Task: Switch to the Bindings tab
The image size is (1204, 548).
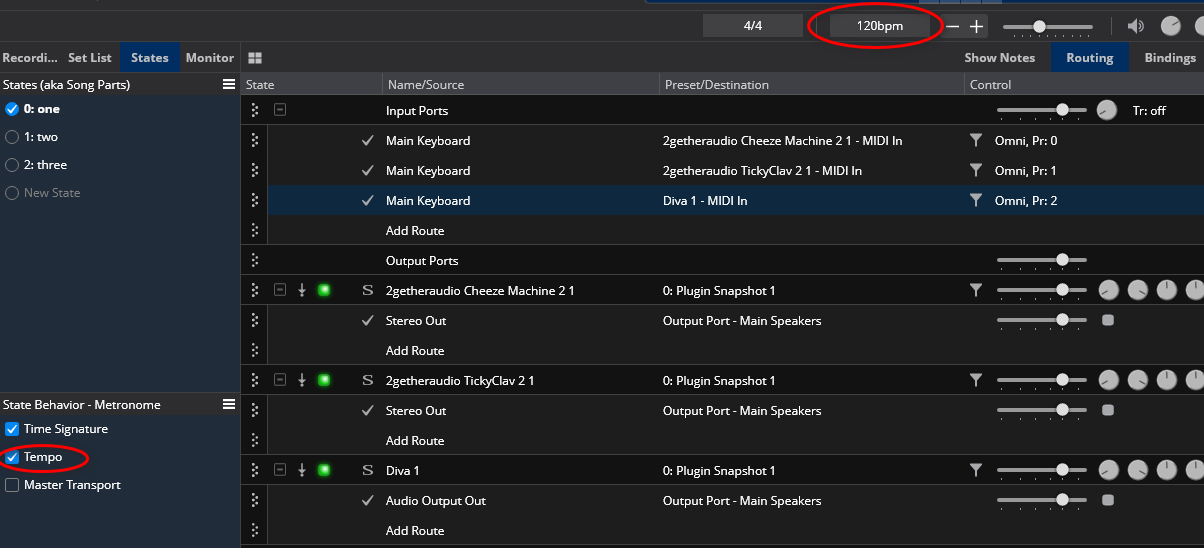Action: [x=1169, y=58]
